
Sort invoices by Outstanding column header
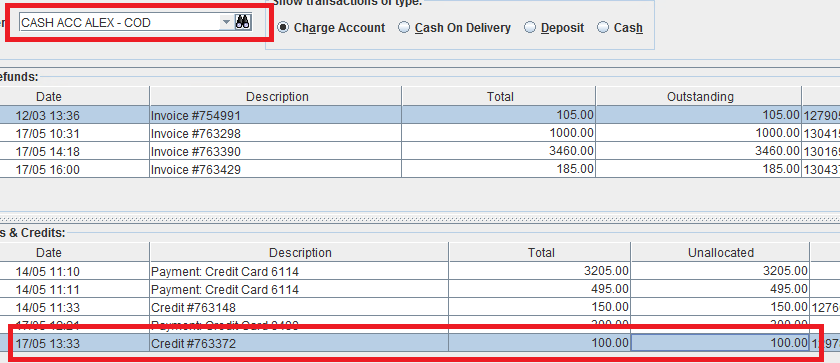click(x=699, y=96)
